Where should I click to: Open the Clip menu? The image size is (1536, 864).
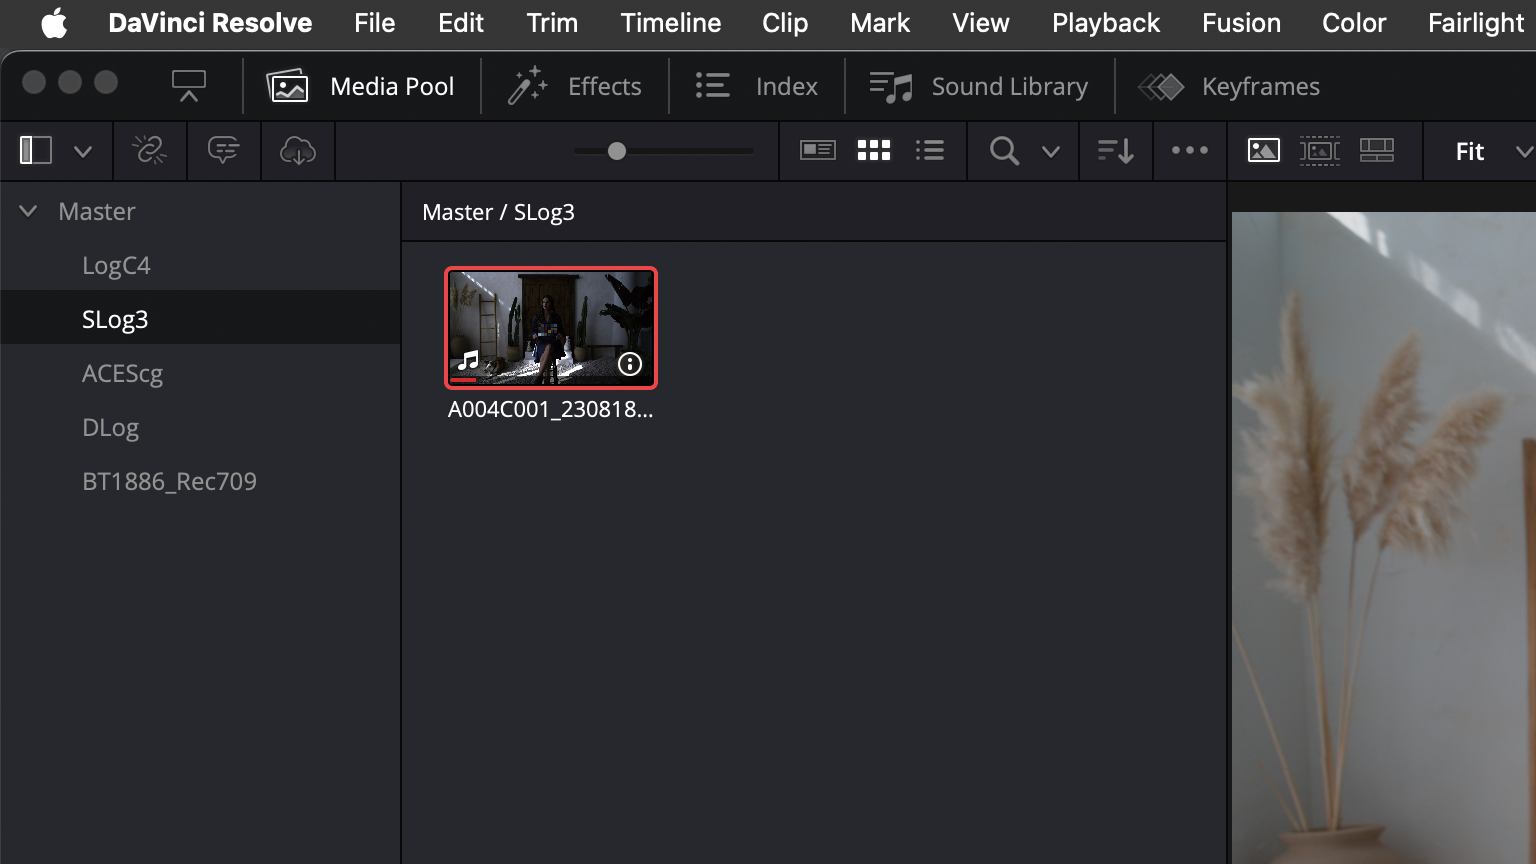point(785,23)
